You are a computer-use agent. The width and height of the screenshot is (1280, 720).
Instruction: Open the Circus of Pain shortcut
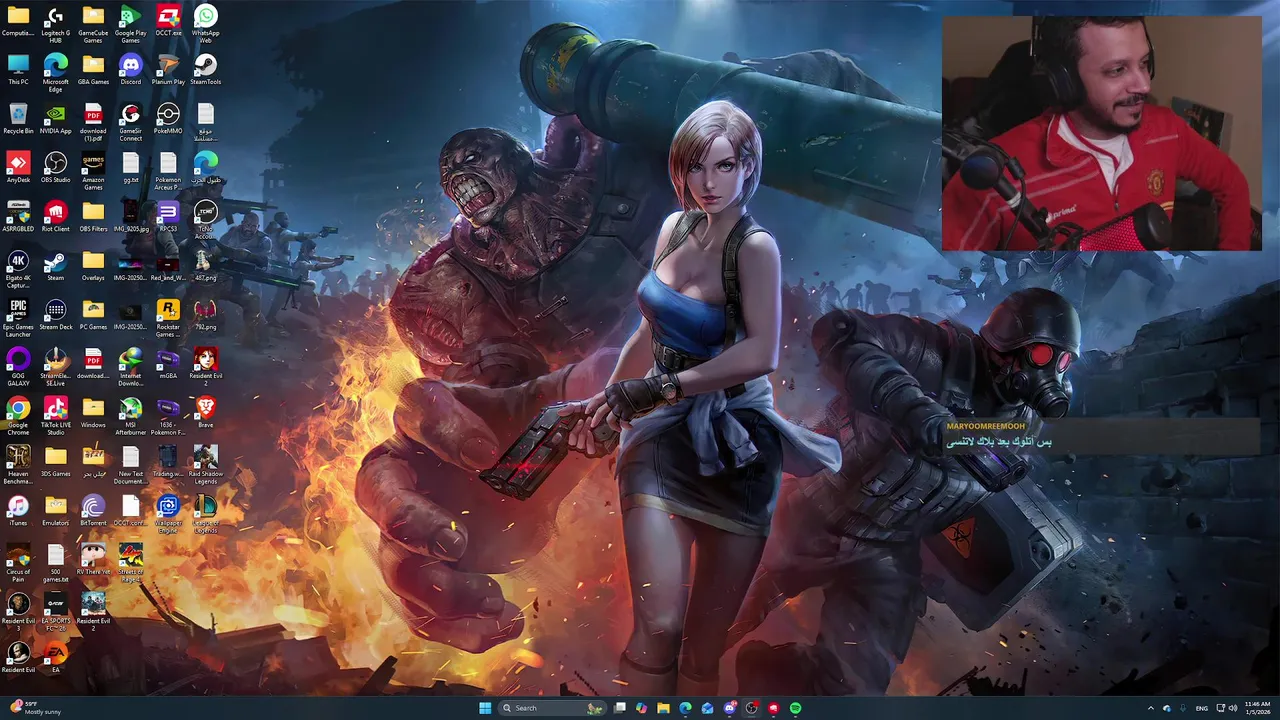(18, 562)
